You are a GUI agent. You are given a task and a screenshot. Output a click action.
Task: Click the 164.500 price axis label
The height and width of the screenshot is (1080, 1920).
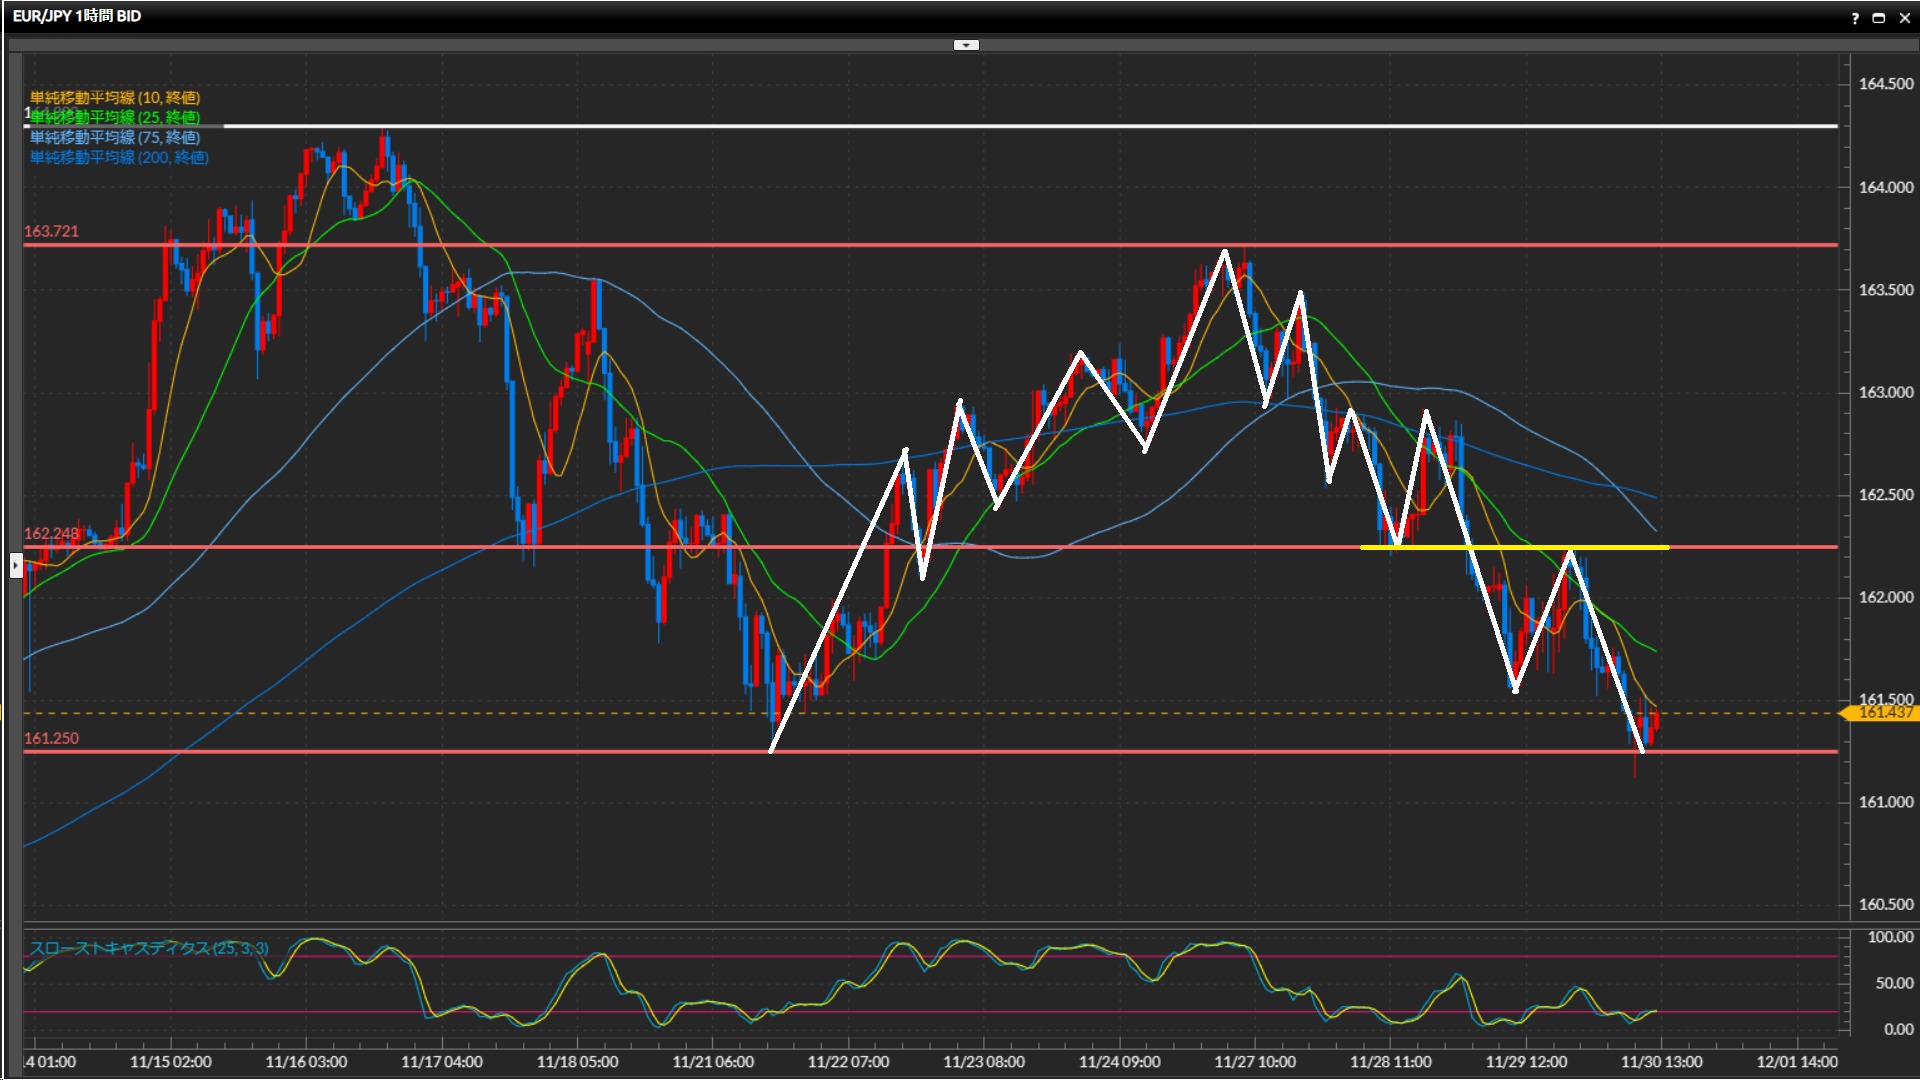1885,84
